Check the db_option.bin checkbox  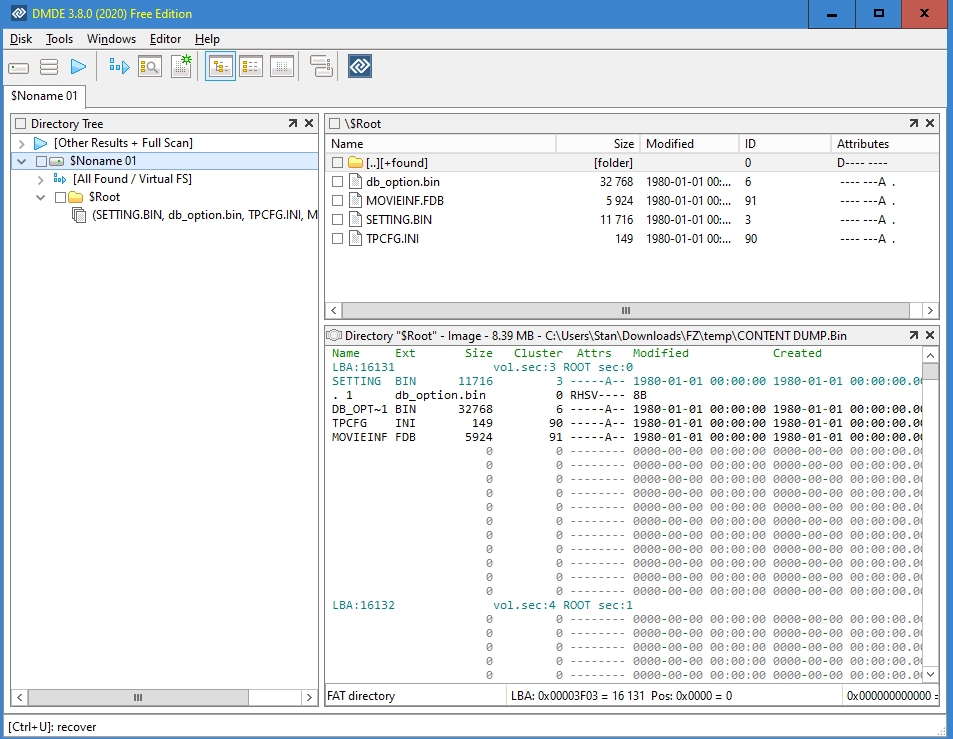pos(337,182)
